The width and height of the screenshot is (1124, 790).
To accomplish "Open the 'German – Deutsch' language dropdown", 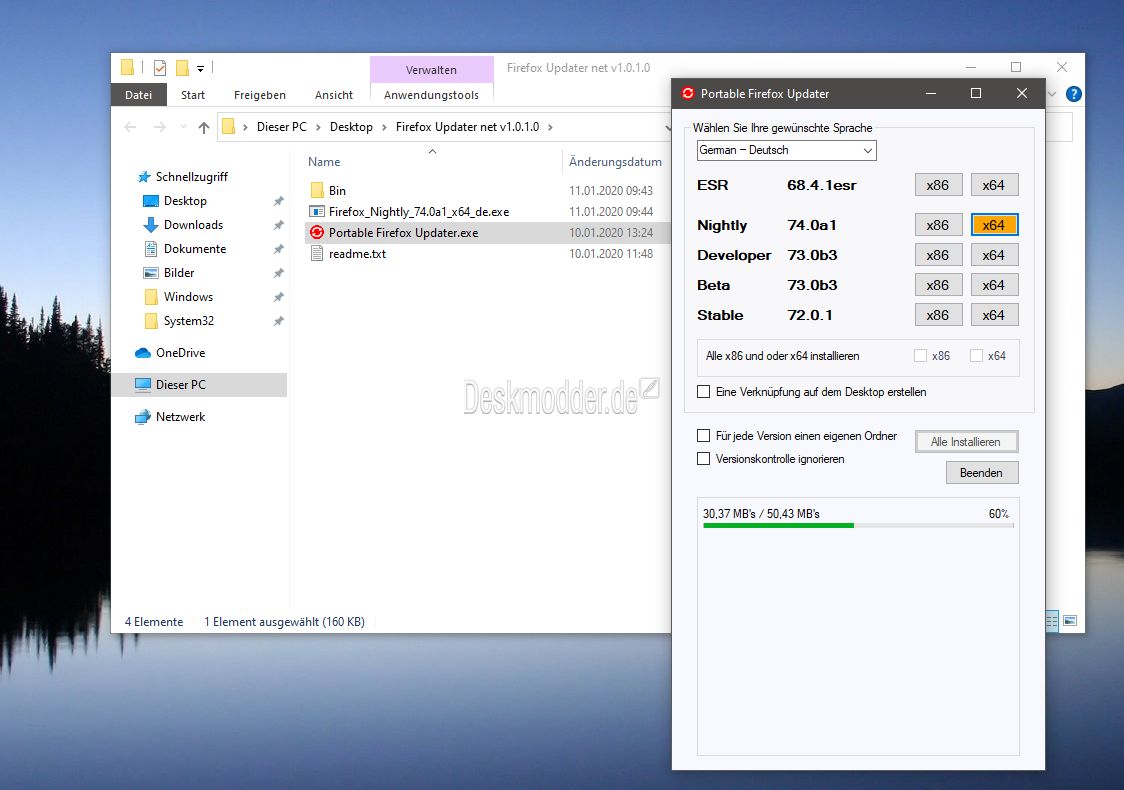I will (786, 150).
